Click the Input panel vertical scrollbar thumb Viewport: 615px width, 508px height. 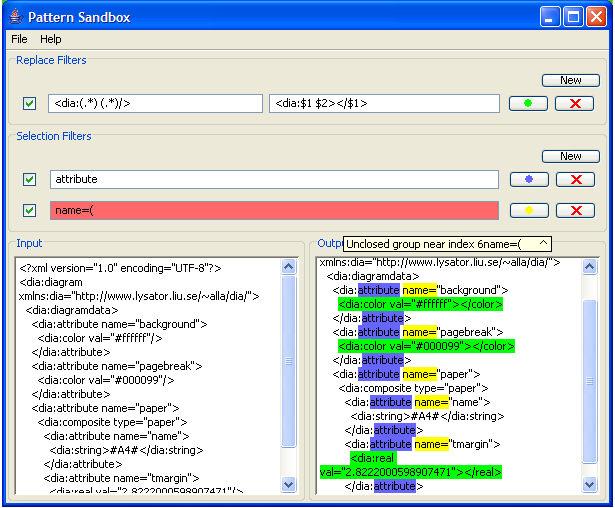(x=289, y=360)
